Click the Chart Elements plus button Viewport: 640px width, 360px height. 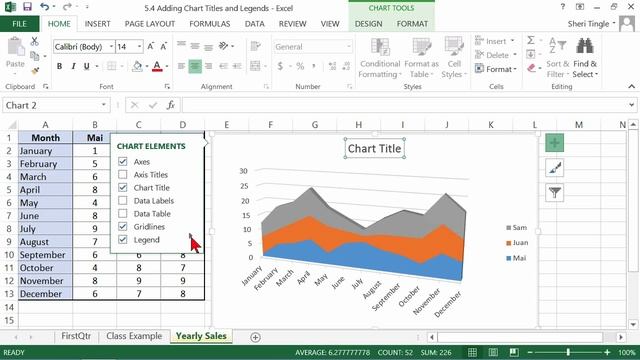tap(554, 143)
